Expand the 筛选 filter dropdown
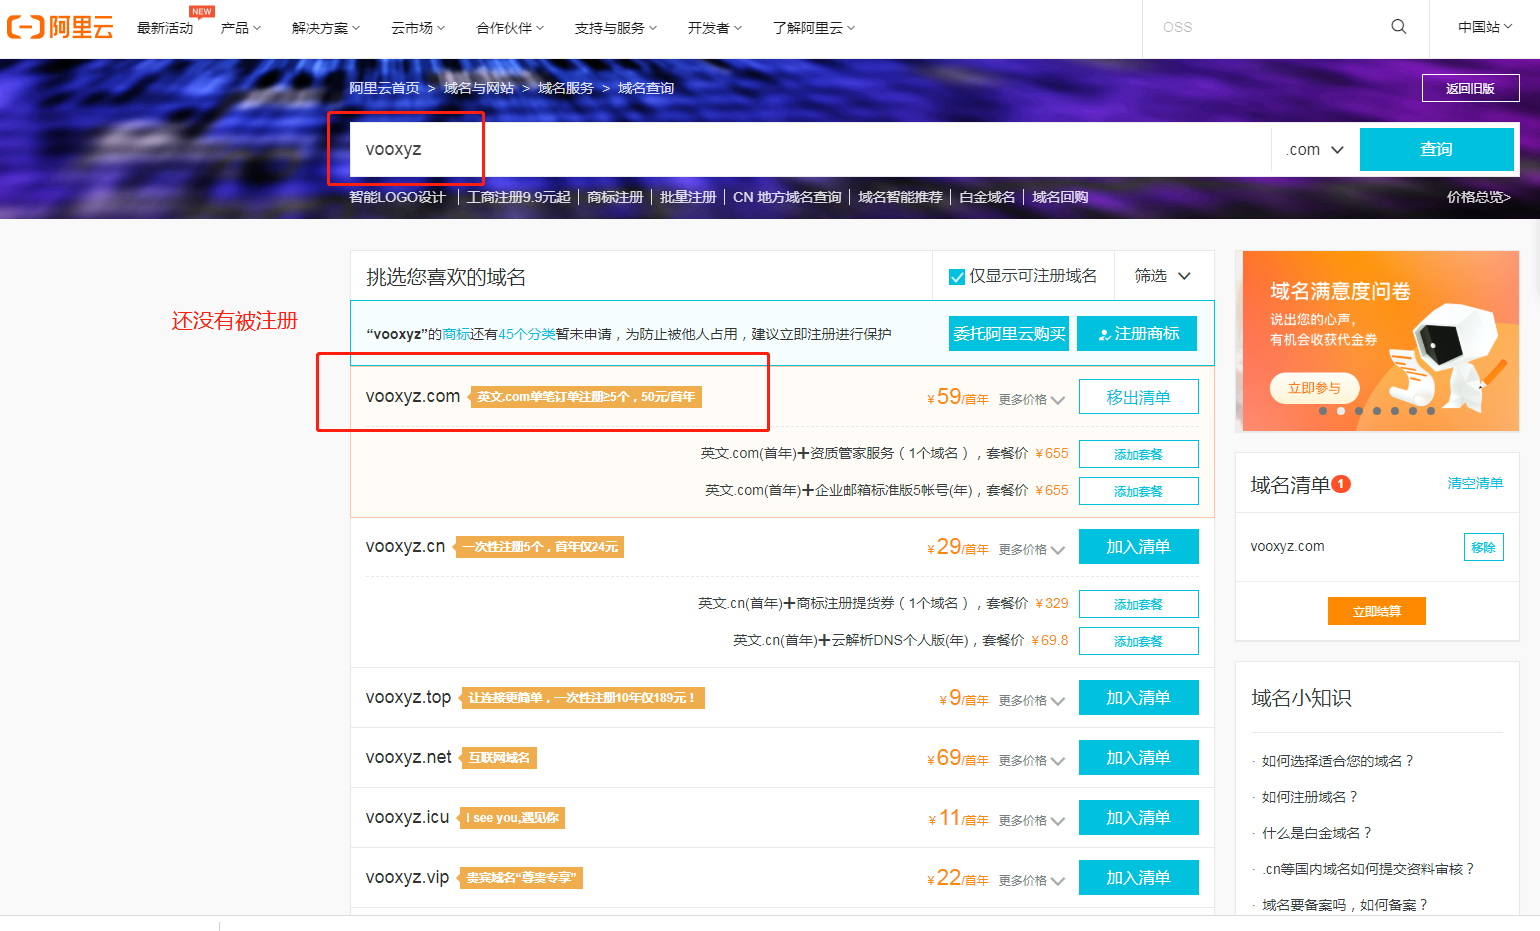Image resolution: width=1540 pixels, height=931 pixels. [1163, 276]
